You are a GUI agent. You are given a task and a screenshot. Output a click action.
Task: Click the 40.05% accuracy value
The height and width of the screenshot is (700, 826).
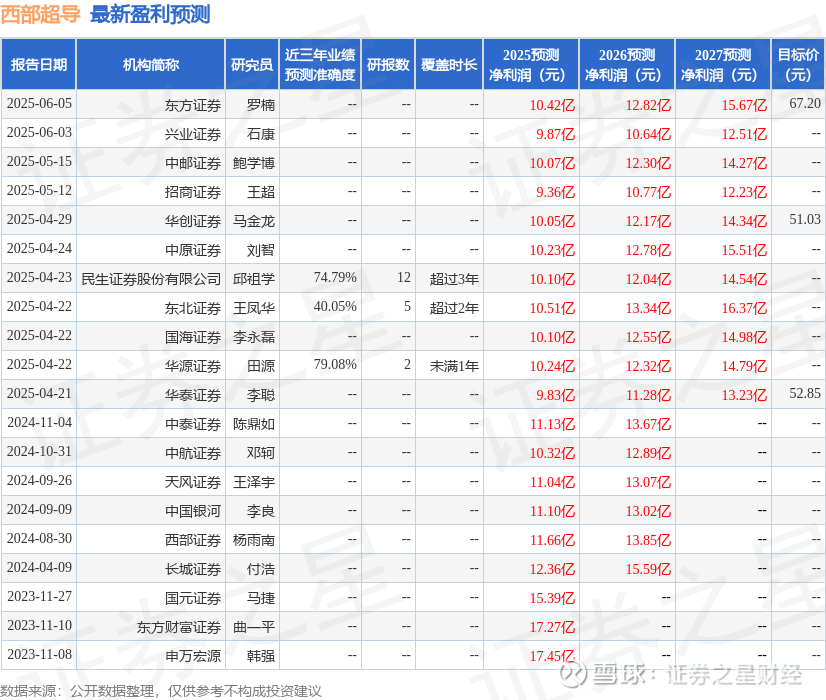pyautogui.click(x=335, y=306)
